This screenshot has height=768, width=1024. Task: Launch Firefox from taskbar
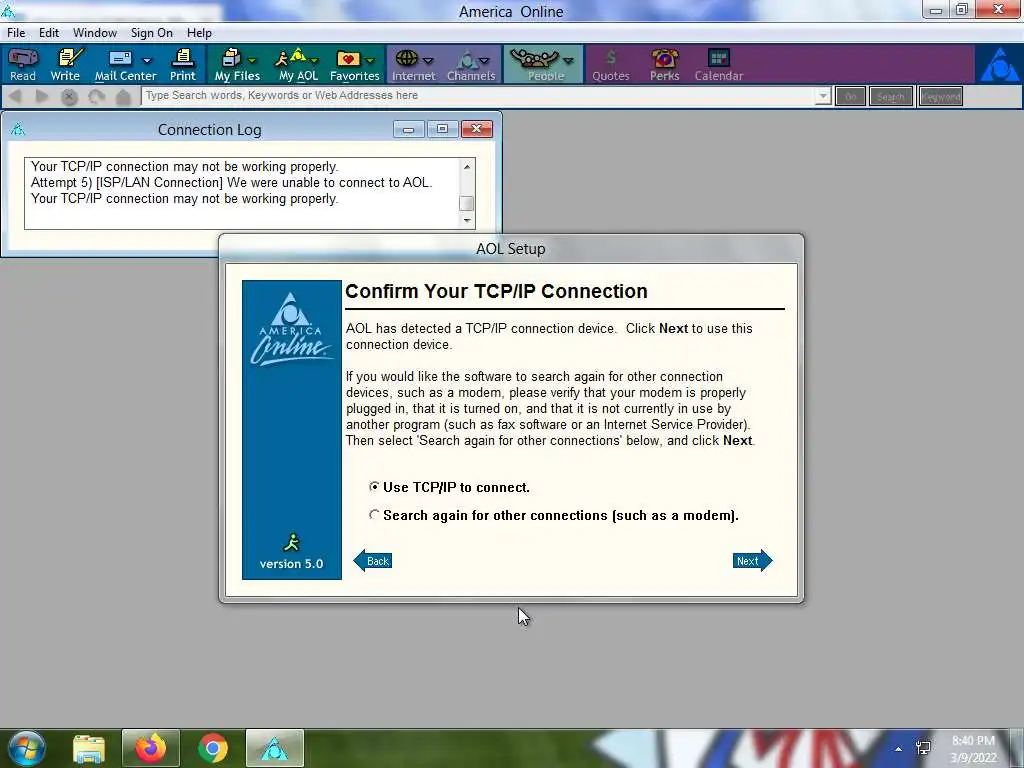click(151, 748)
